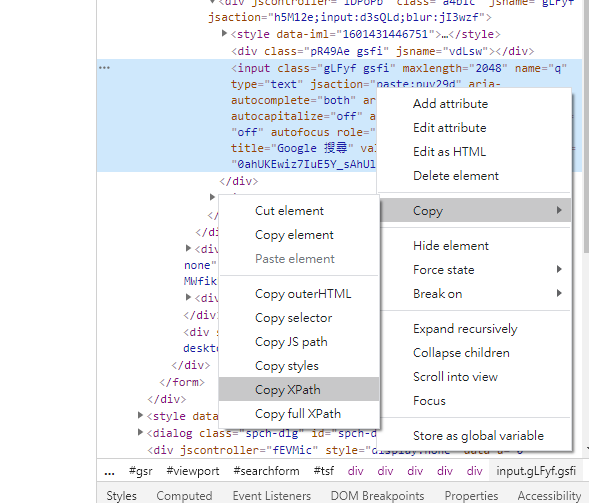Image resolution: width=589 pixels, height=503 pixels.
Task: Choose Copy element in submenu
Action: point(299,235)
